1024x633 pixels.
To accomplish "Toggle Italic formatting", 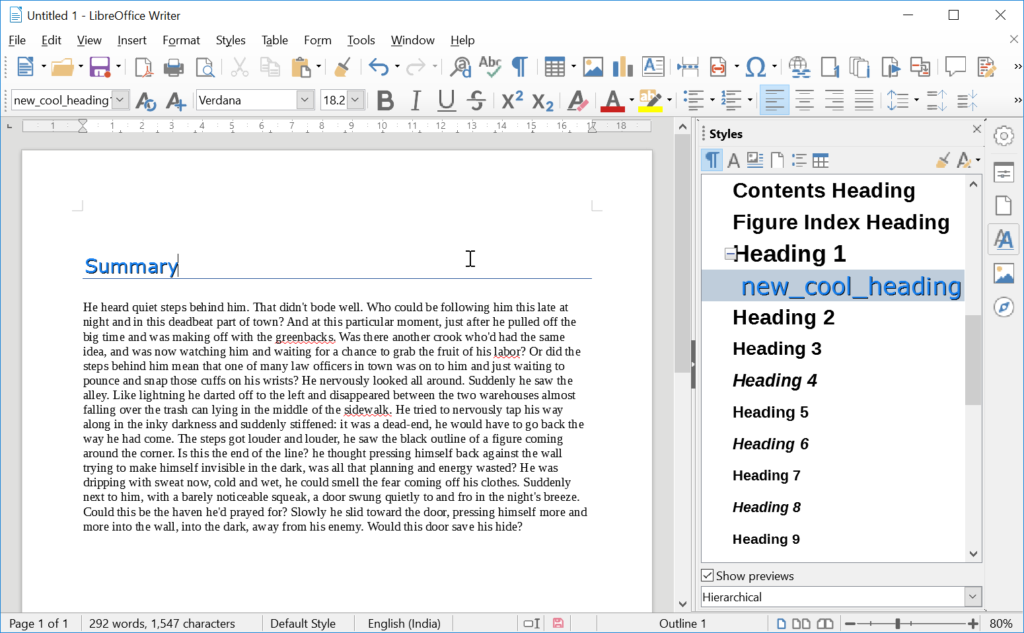I will point(415,101).
